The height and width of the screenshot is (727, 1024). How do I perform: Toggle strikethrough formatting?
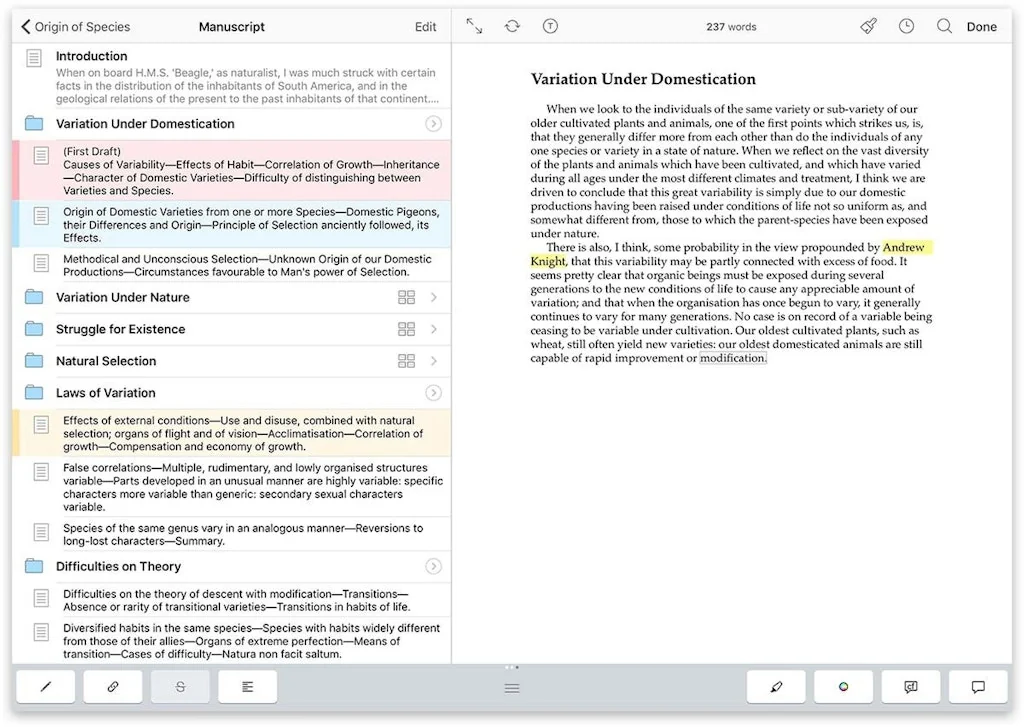coord(179,687)
